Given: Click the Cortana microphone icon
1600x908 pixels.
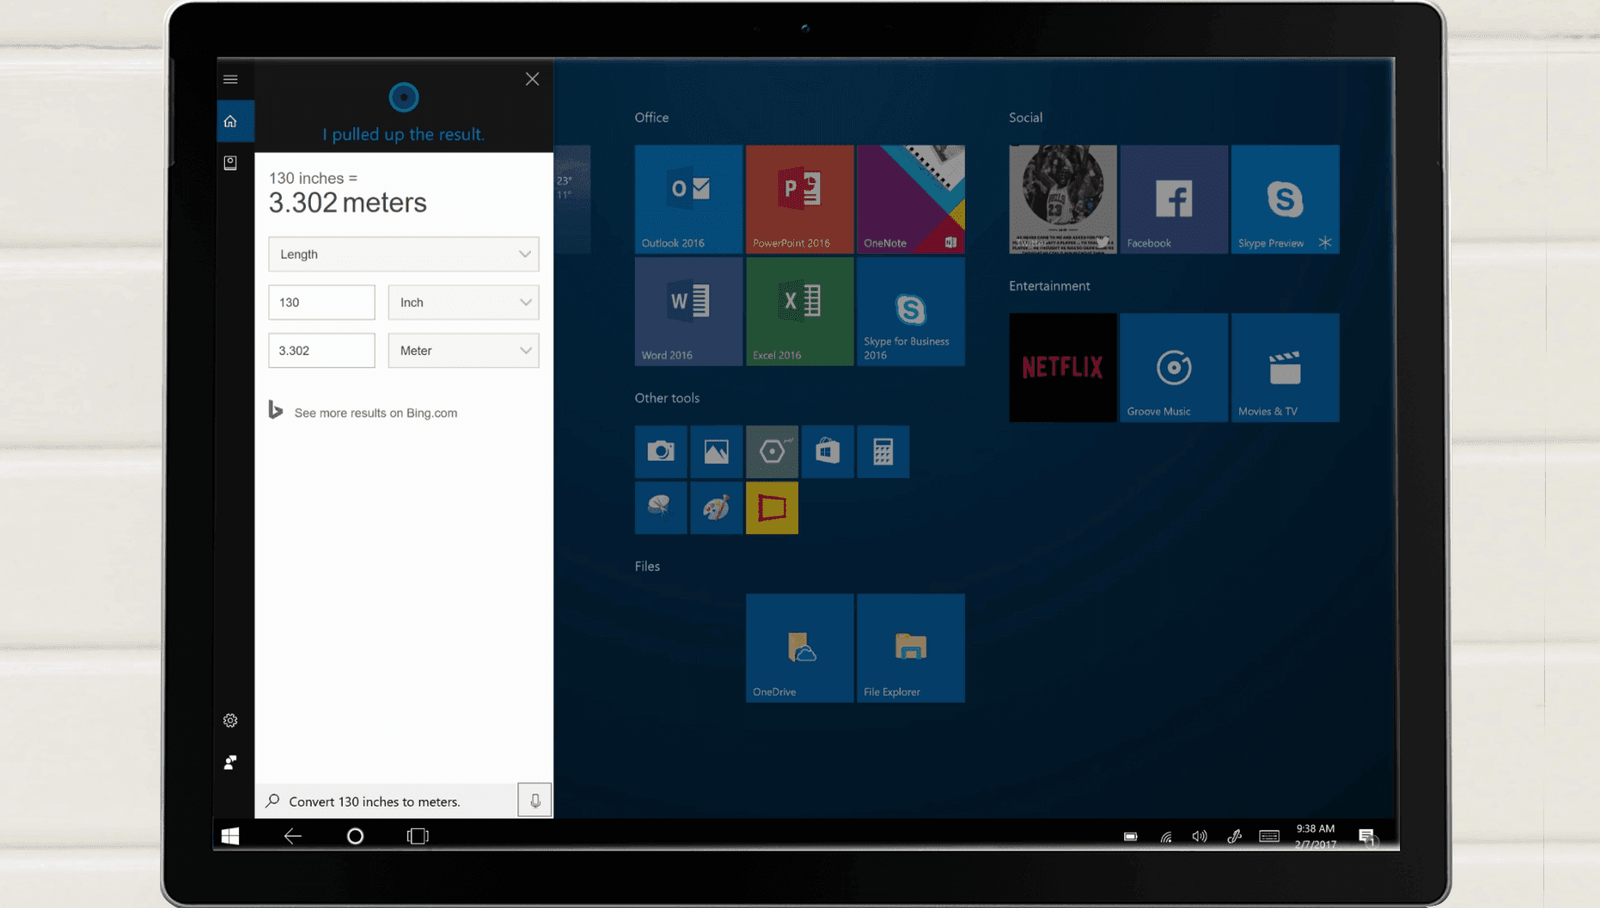Looking at the screenshot, I should [x=535, y=801].
